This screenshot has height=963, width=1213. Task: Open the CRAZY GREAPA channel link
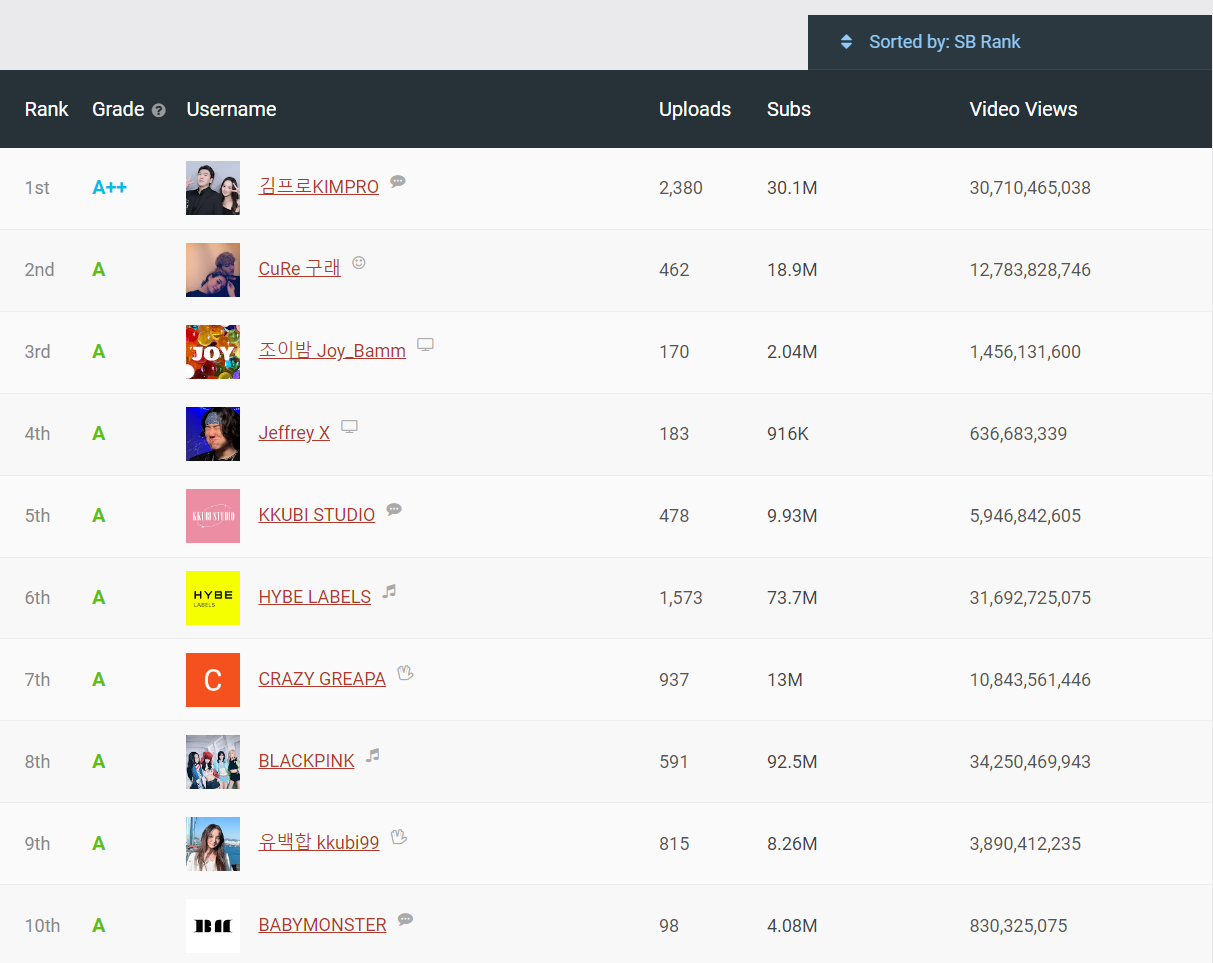(x=322, y=679)
